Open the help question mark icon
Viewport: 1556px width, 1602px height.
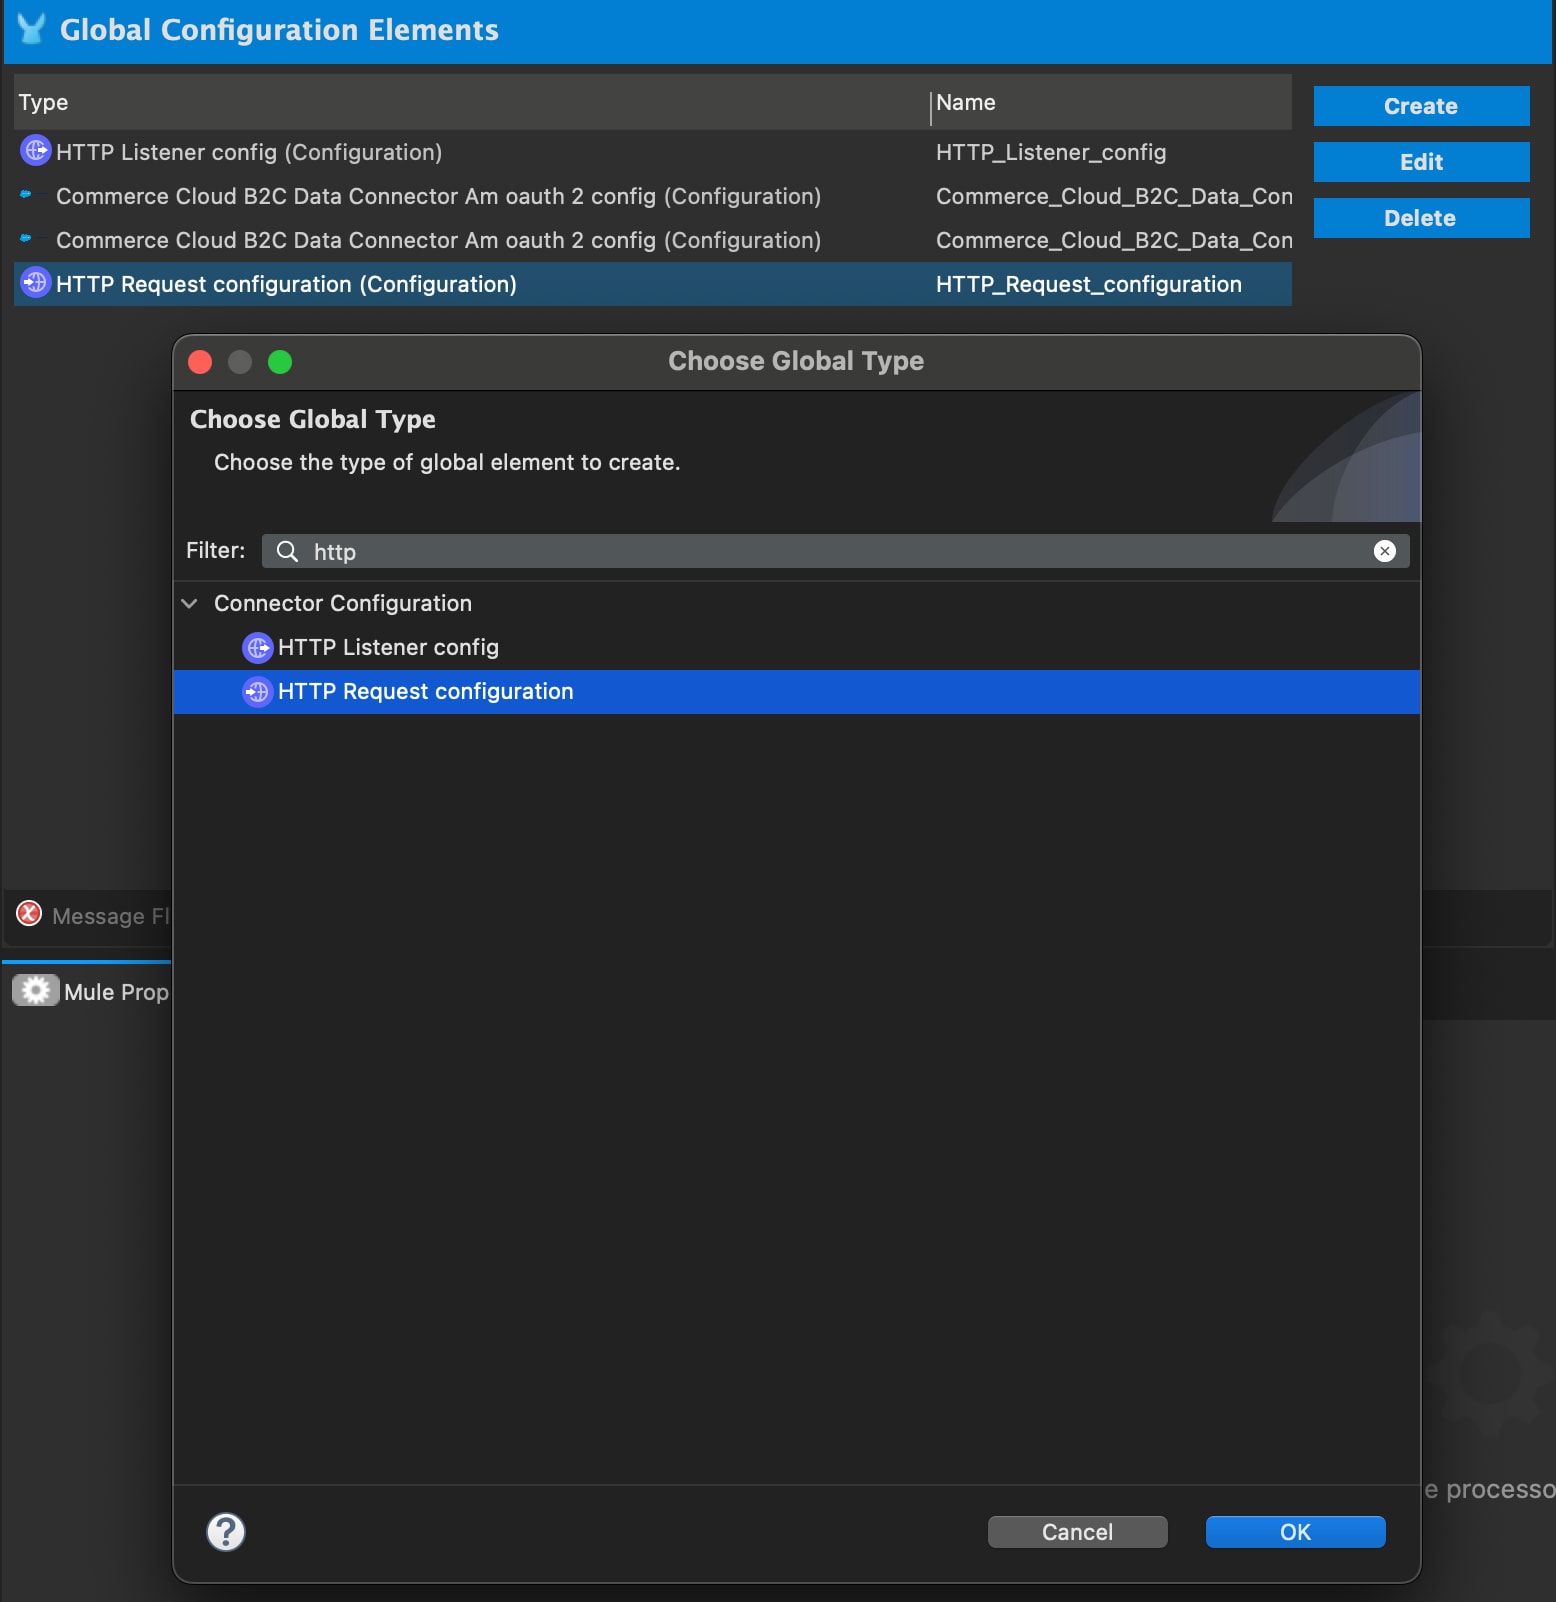pyautogui.click(x=226, y=1532)
